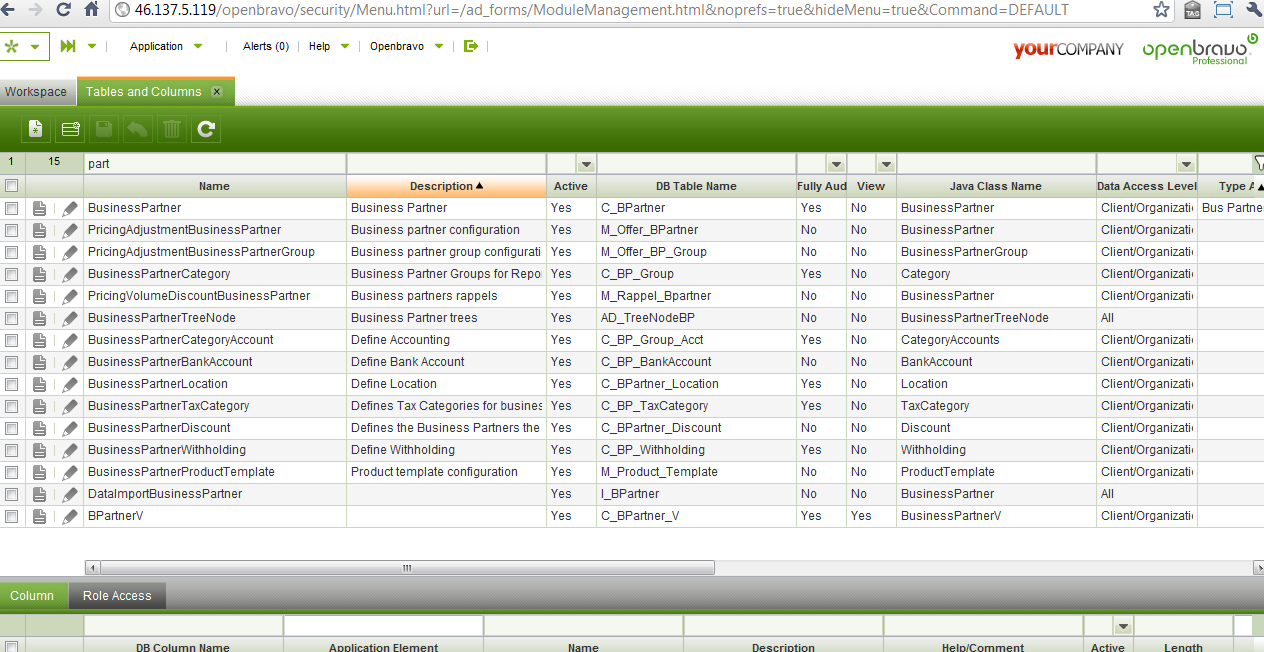1264x652 pixels.
Task: Click edit pencil for BPartnerV row
Action: click(x=70, y=516)
